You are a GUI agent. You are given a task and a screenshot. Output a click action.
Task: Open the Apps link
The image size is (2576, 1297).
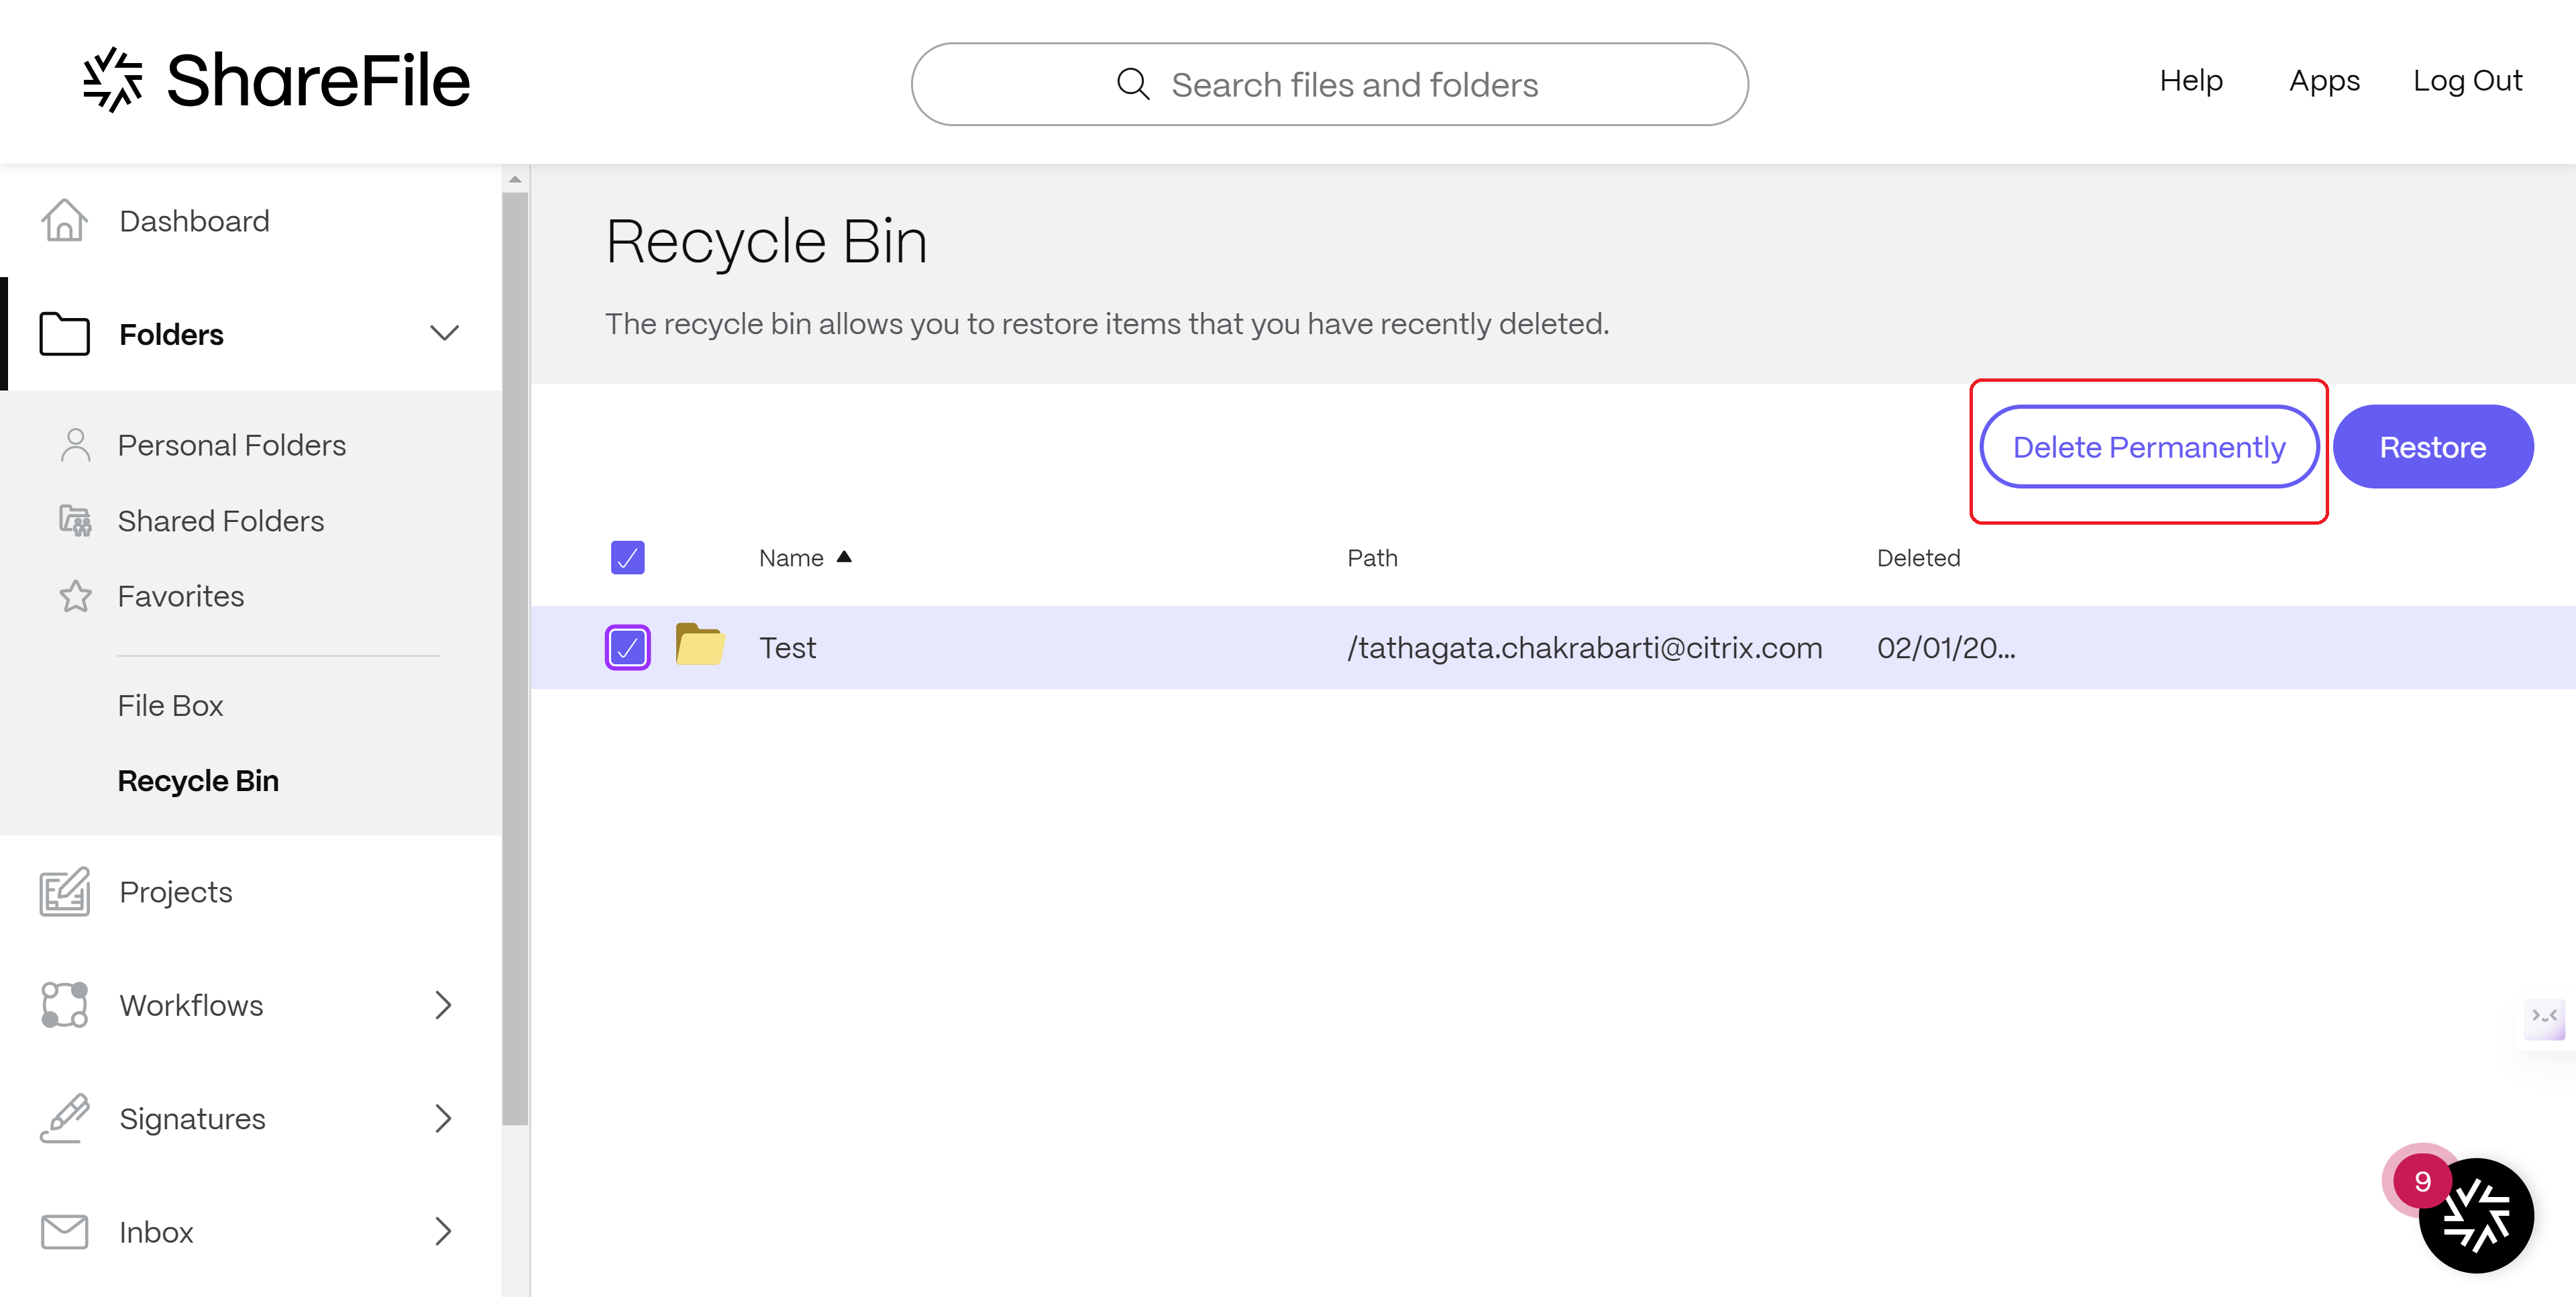coord(2324,81)
